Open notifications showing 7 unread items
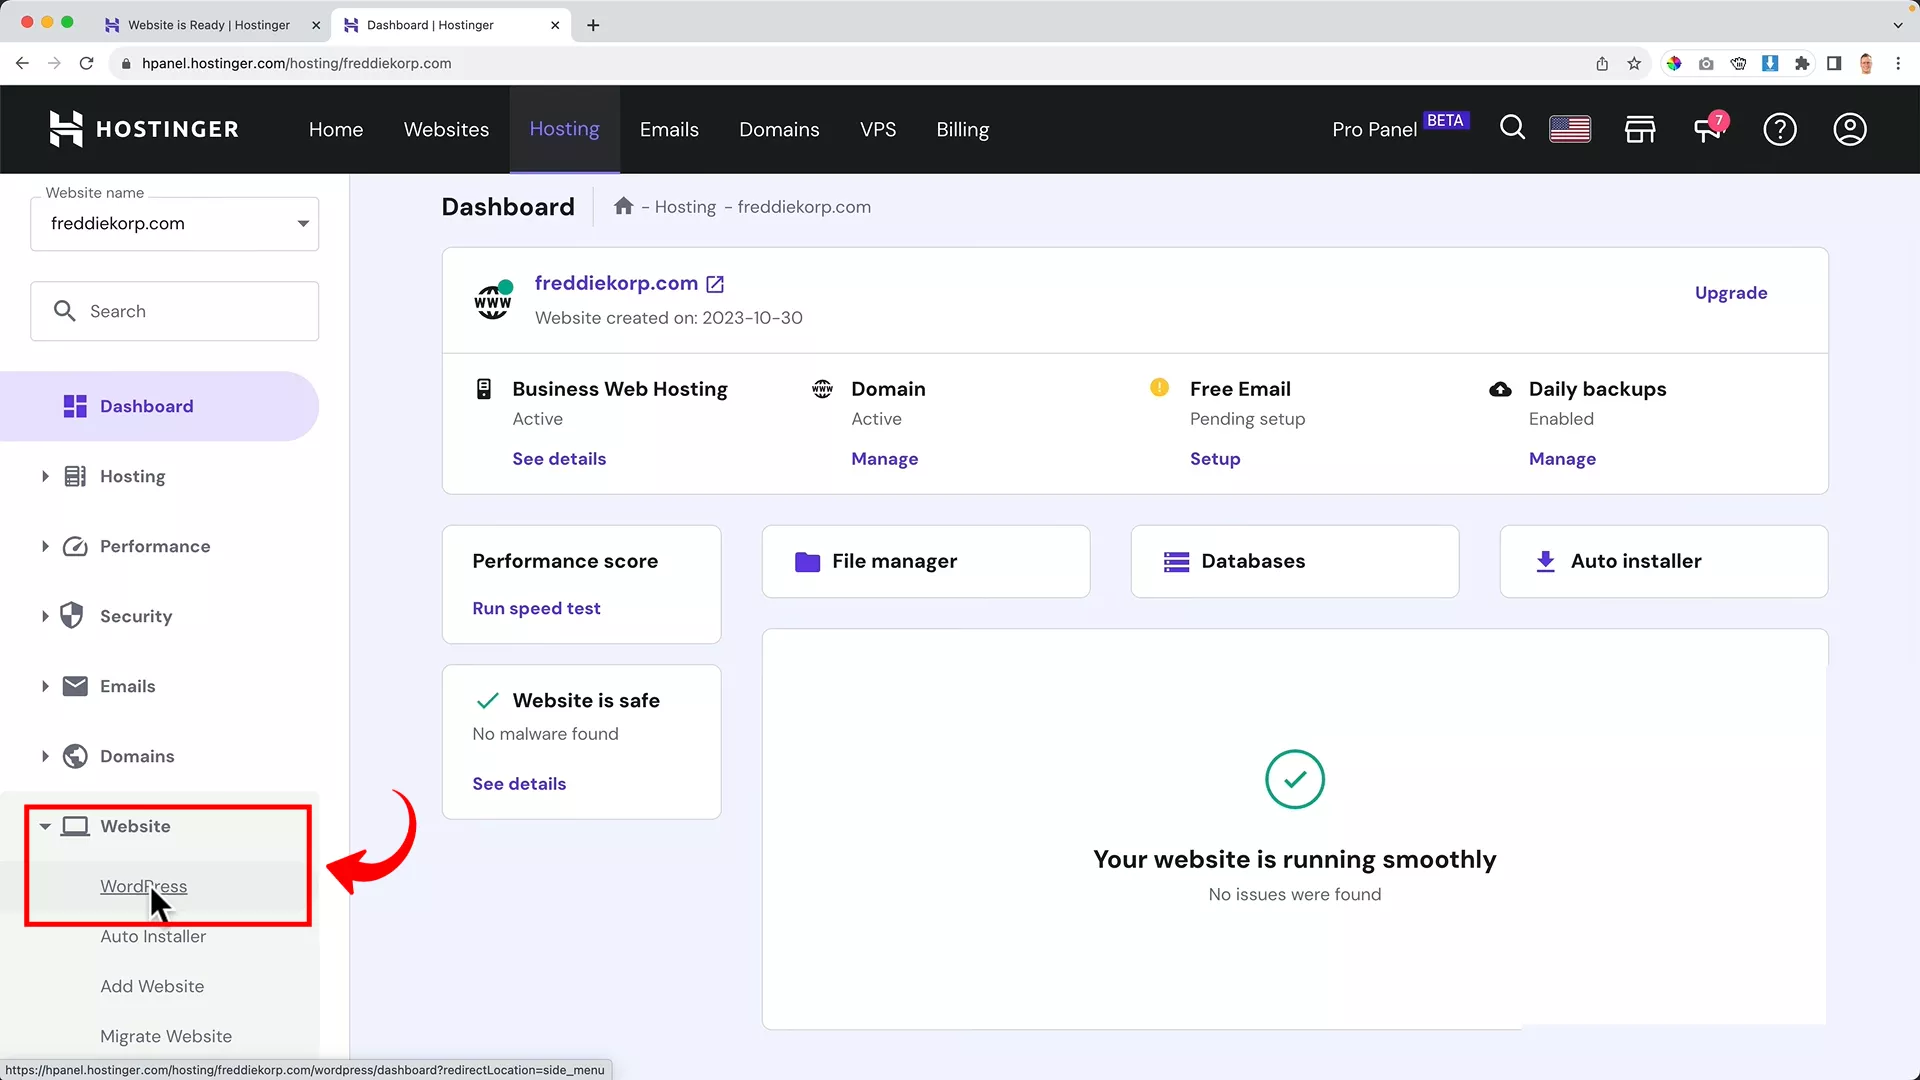Screen dimensions: 1920x1080 (1709, 129)
